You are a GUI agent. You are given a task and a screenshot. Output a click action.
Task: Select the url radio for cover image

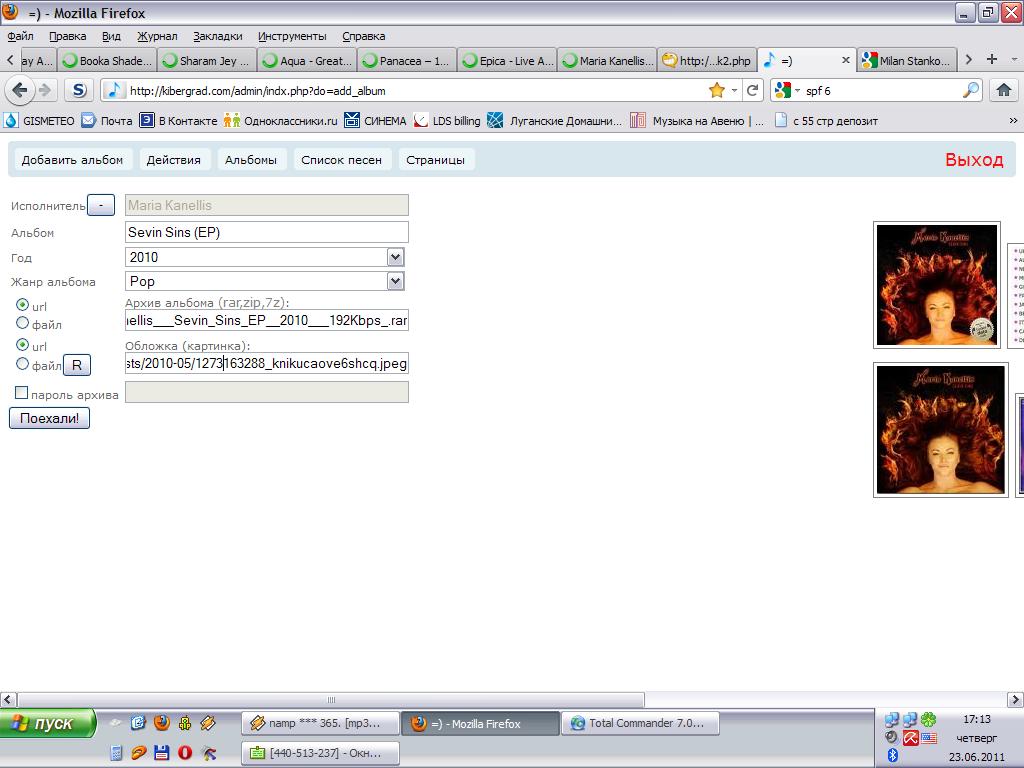click(22, 345)
